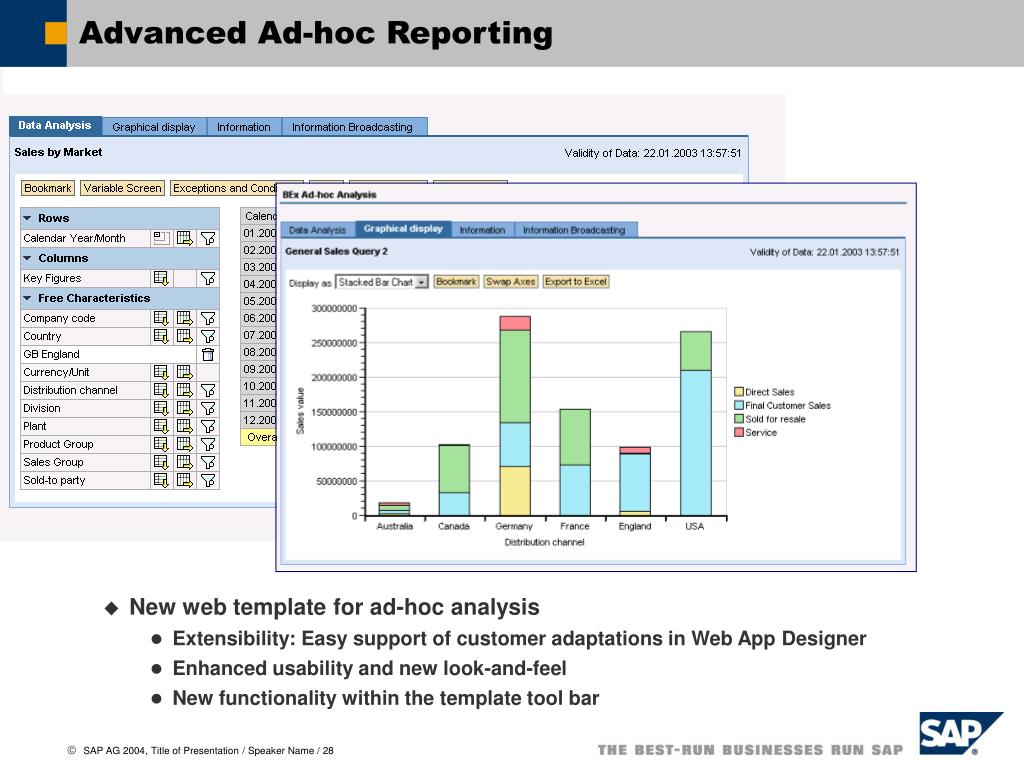Open the Variable Screen button

tap(122, 188)
